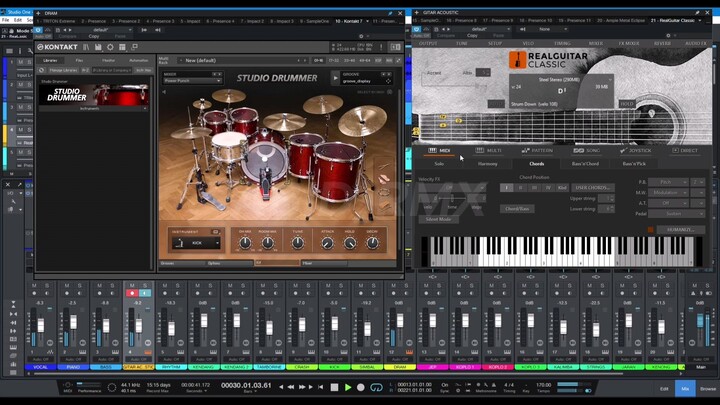Select DIRECT mode in RealGuitar
This screenshot has width=720, height=405.
(x=685, y=151)
